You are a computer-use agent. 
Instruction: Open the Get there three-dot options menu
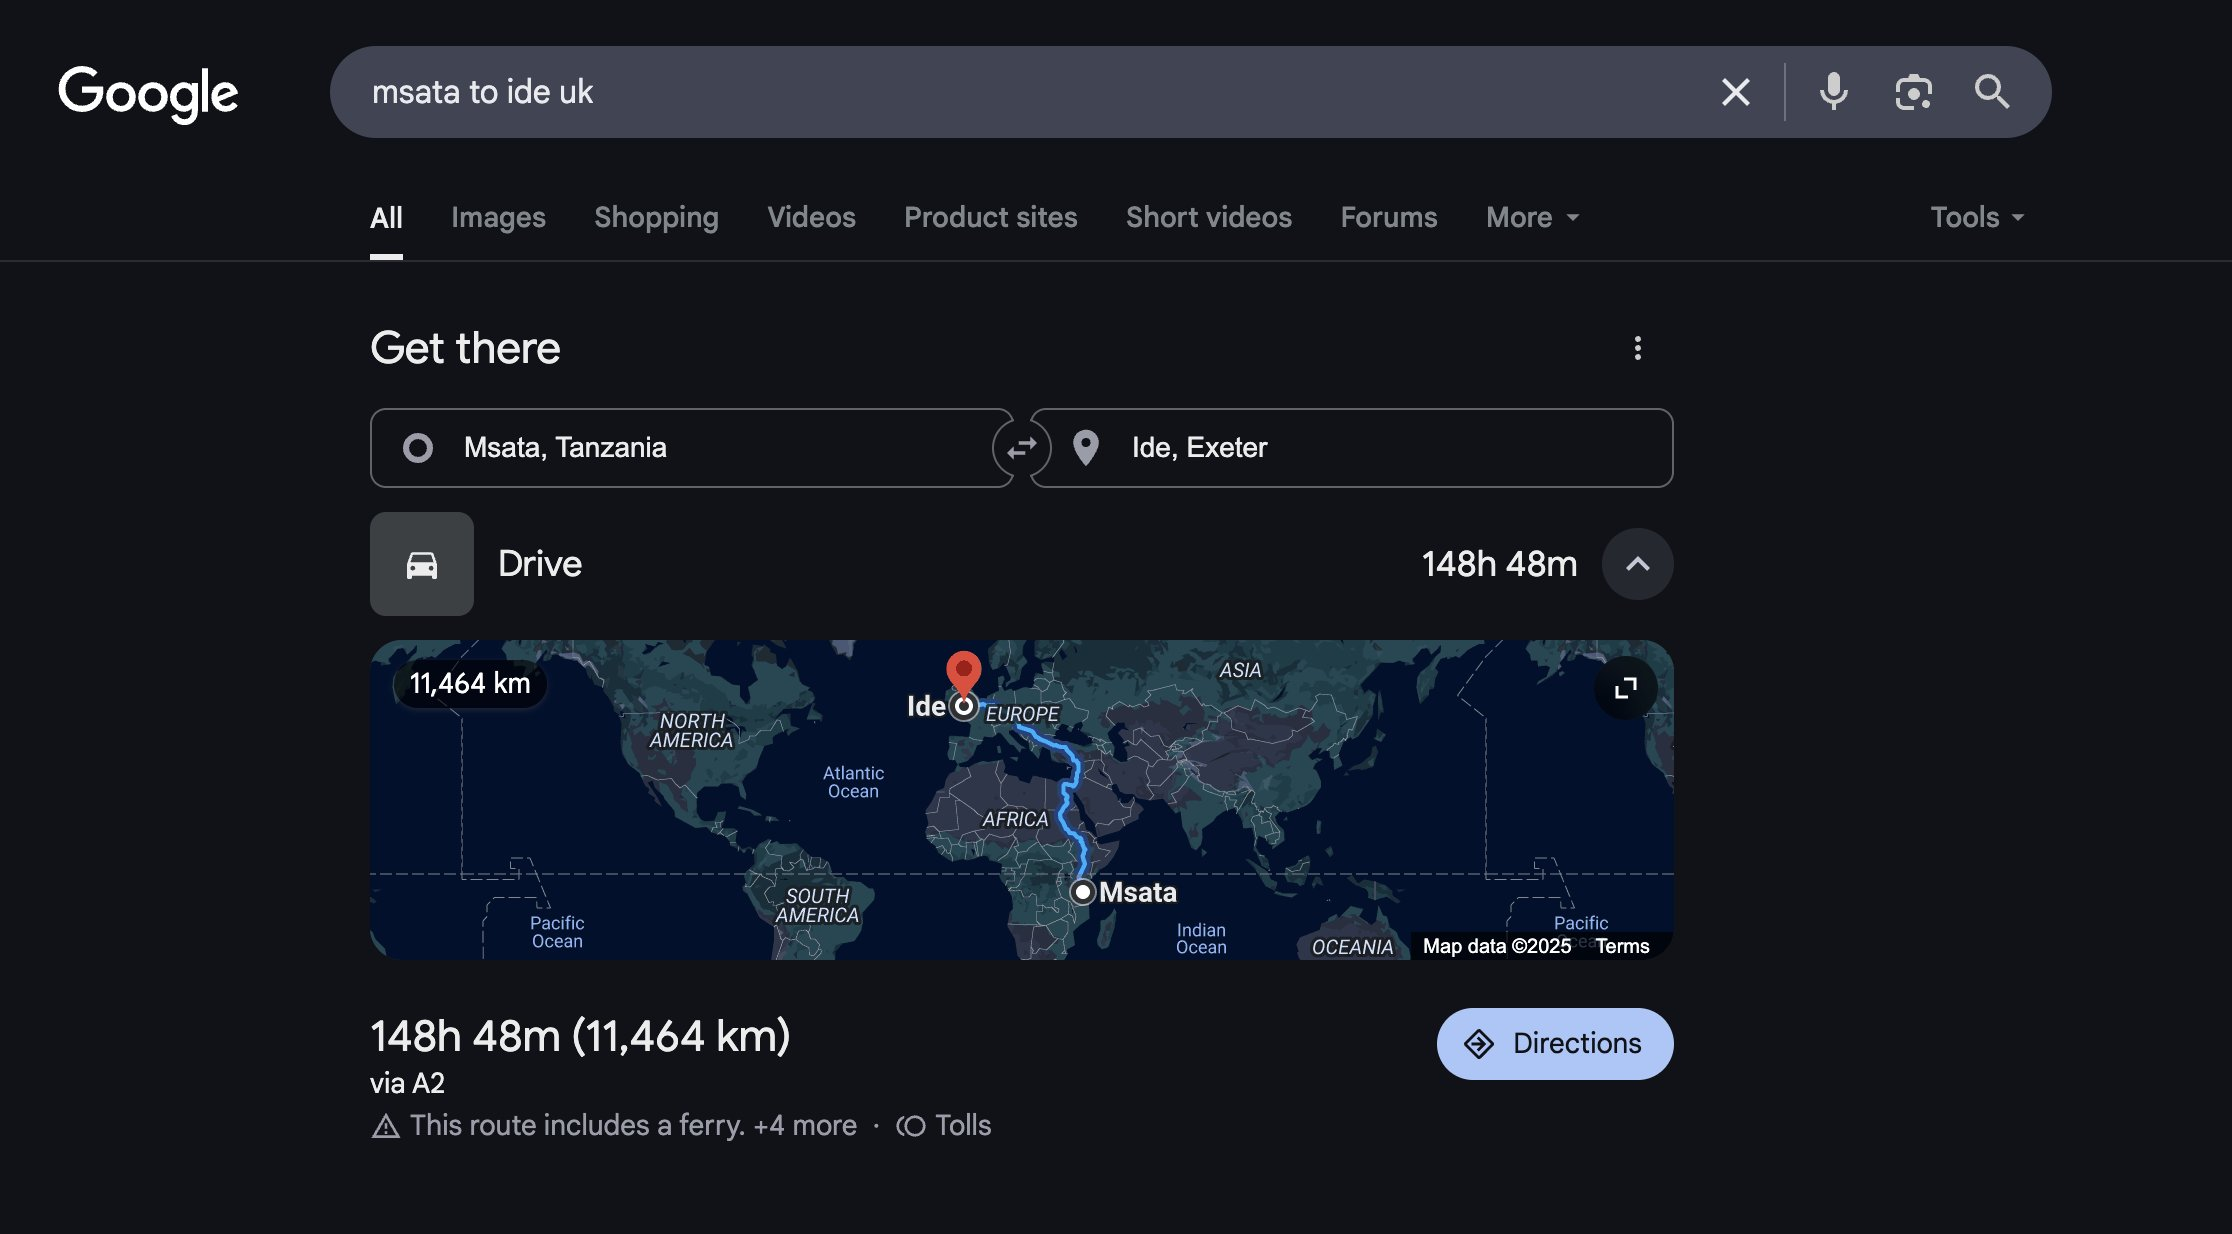[1637, 348]
